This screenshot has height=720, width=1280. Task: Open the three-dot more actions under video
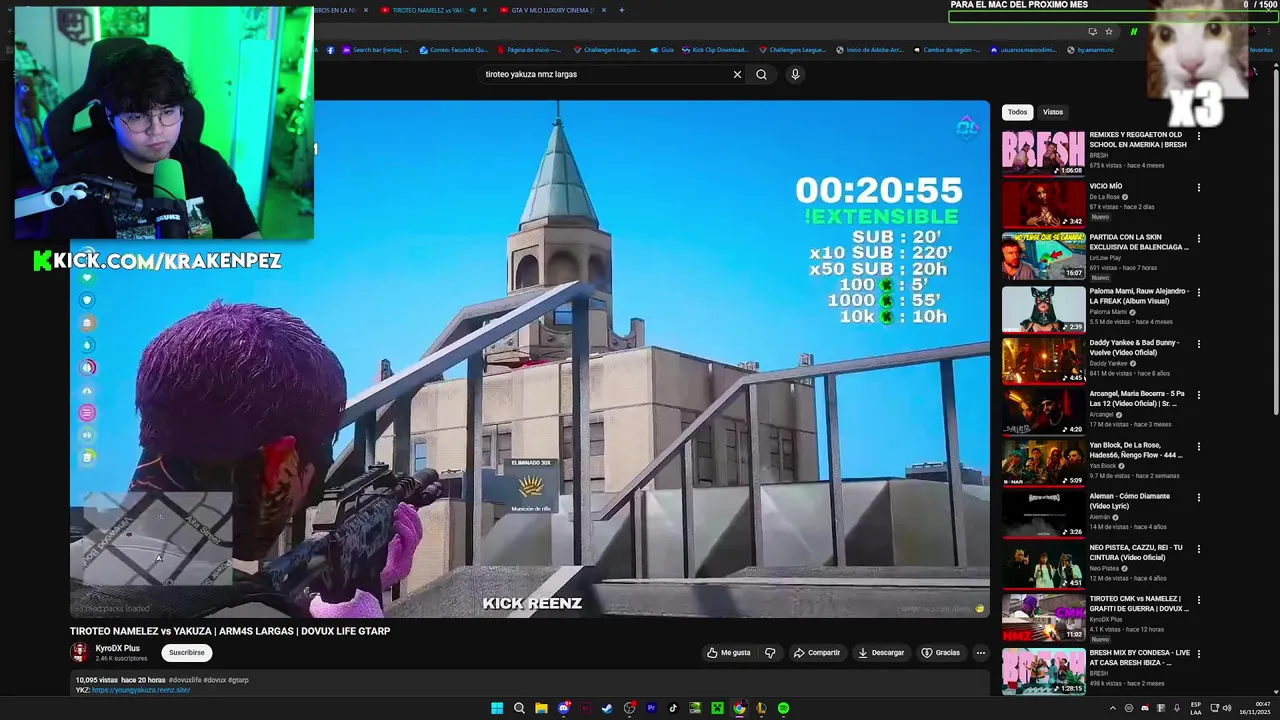click(x=981, y=653)
